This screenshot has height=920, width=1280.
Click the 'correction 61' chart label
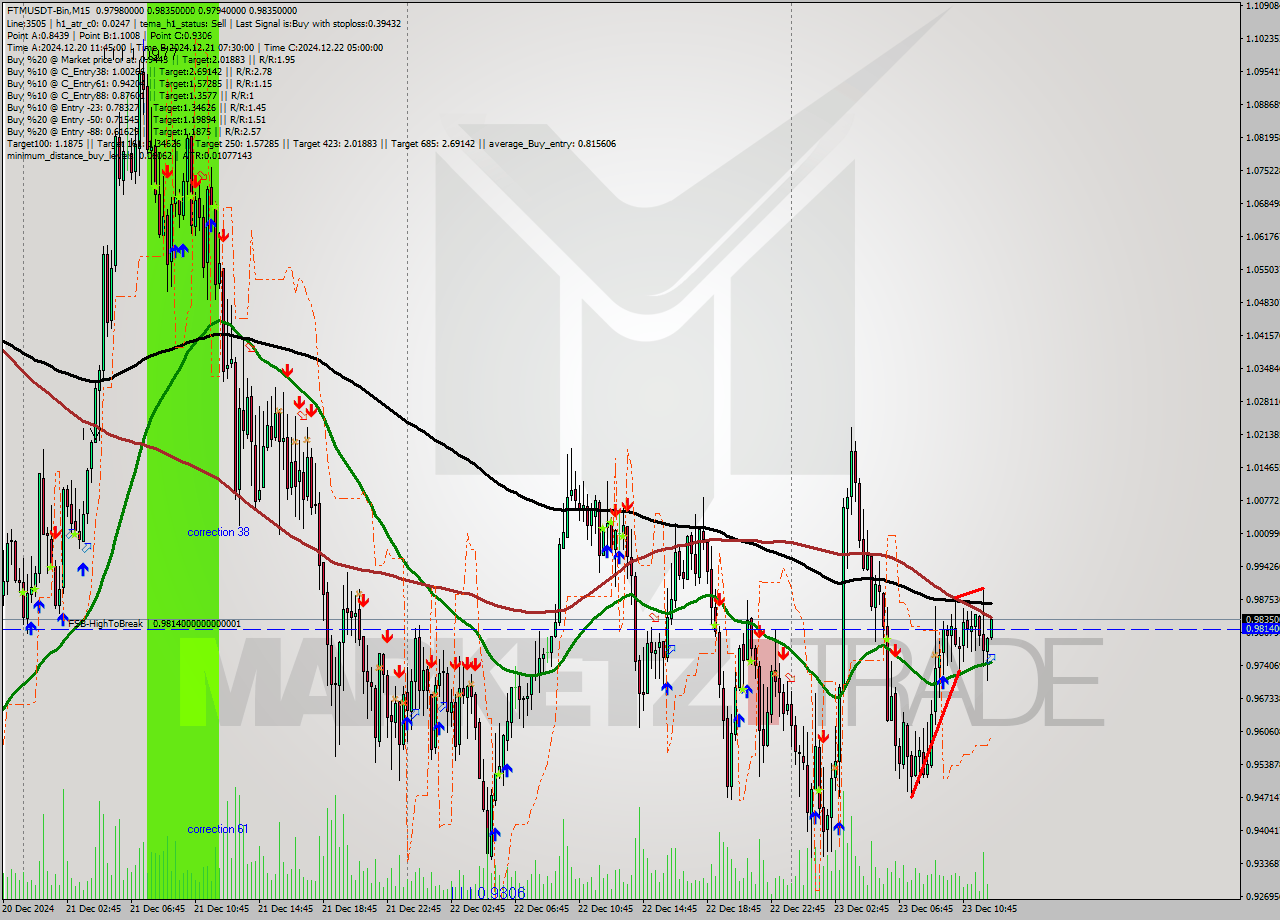[x=218, y=829]
